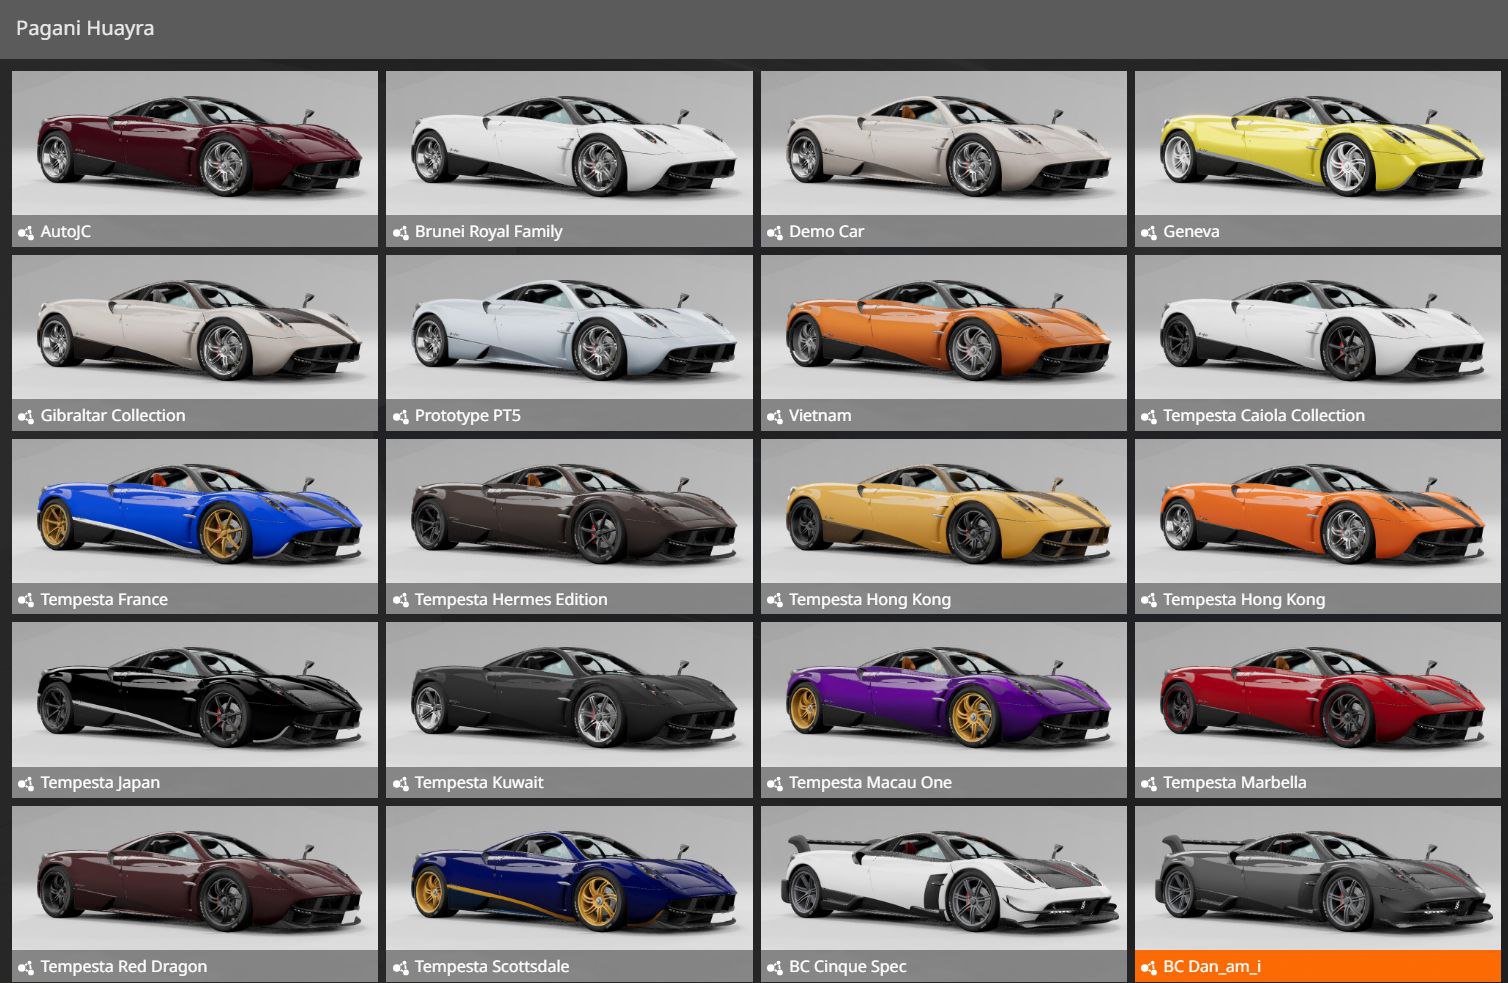Select the orange Tempesta Hong Kong car thumbnail

[x=1318, y=511]
